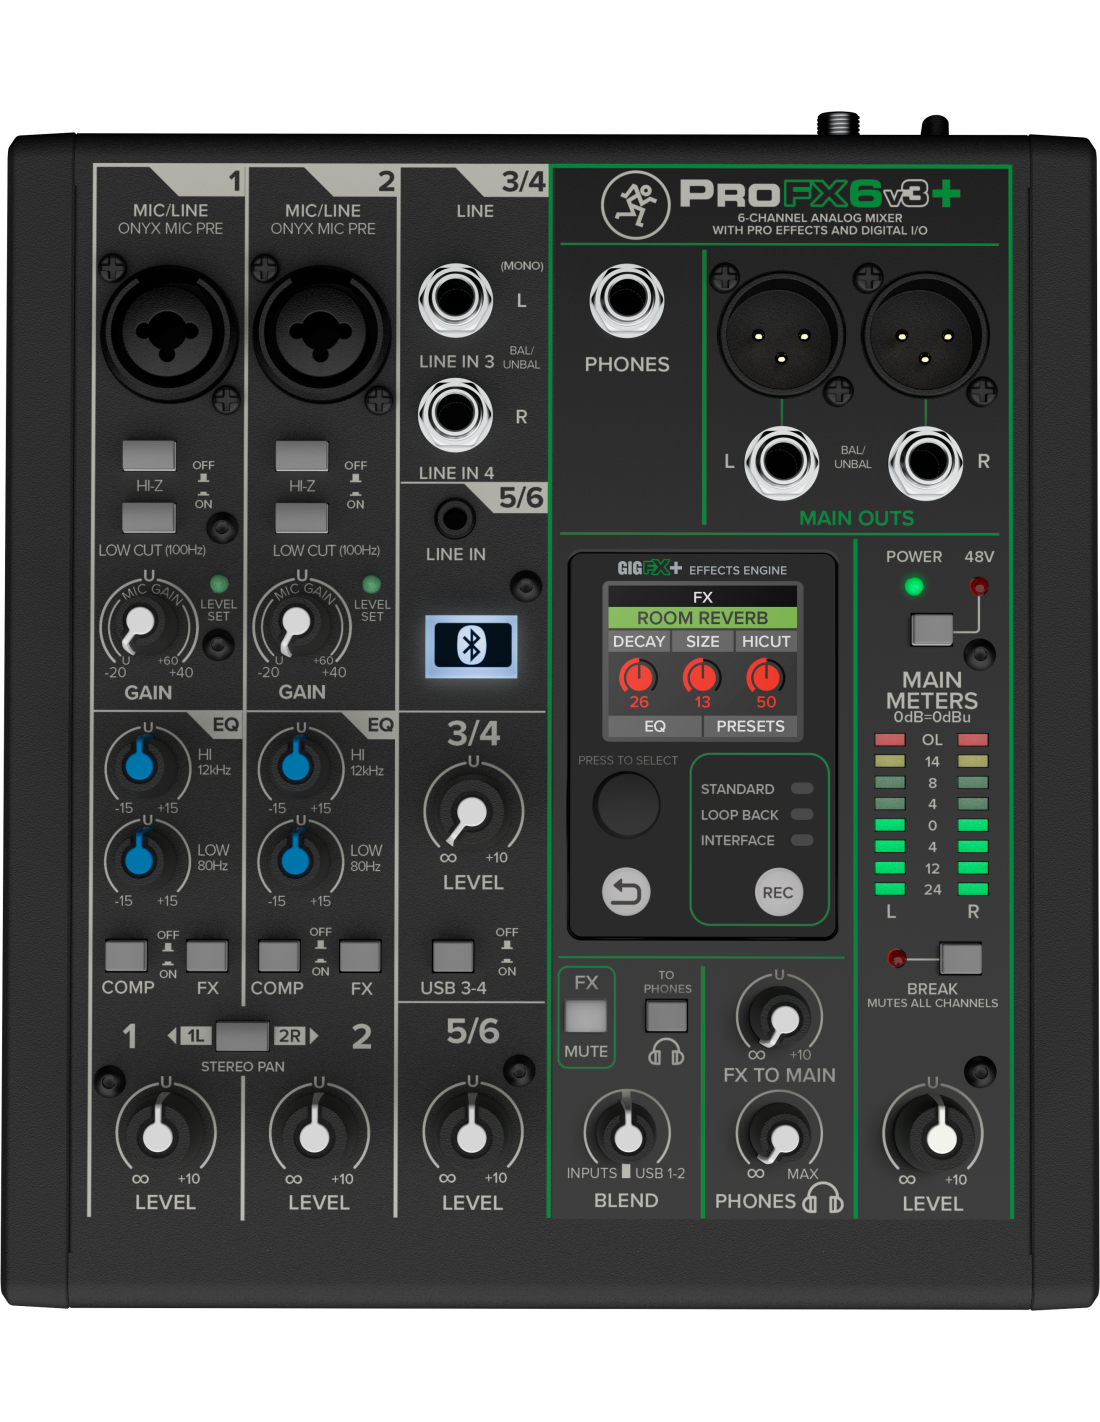Click the LOOP BACK mode indicator
This screenshot has height=1422, width=1100.
pos(802,814)
